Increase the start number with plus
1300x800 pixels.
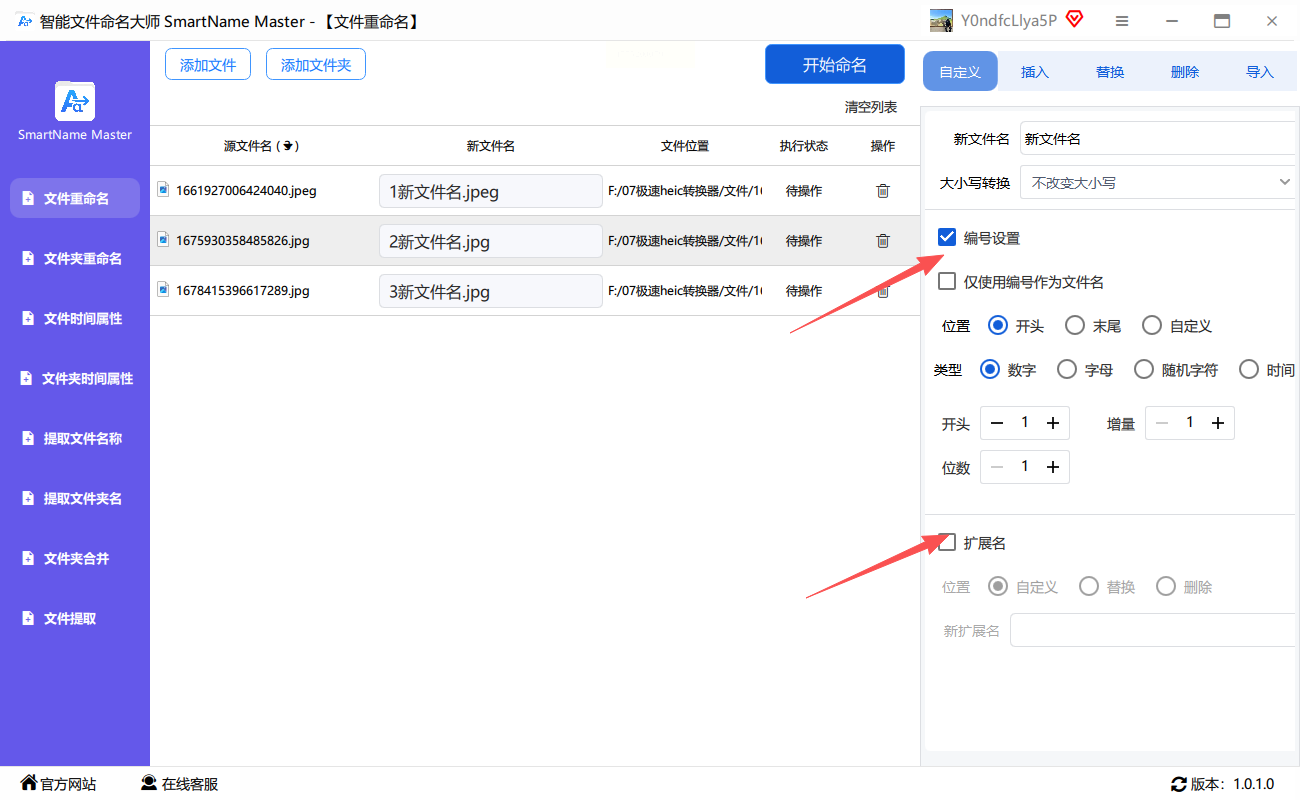[x=1052, y=423]
